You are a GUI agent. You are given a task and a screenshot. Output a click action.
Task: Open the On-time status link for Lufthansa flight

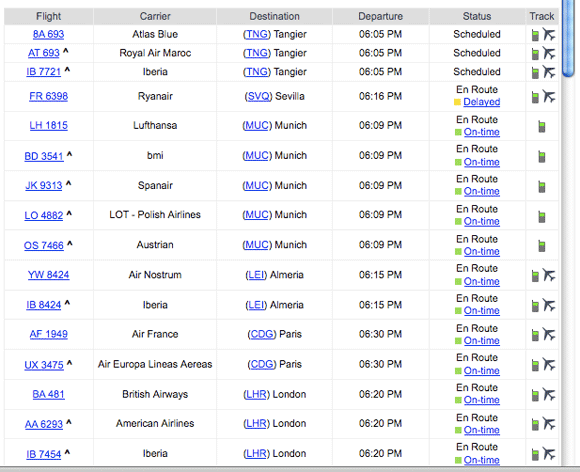(482, 132)
